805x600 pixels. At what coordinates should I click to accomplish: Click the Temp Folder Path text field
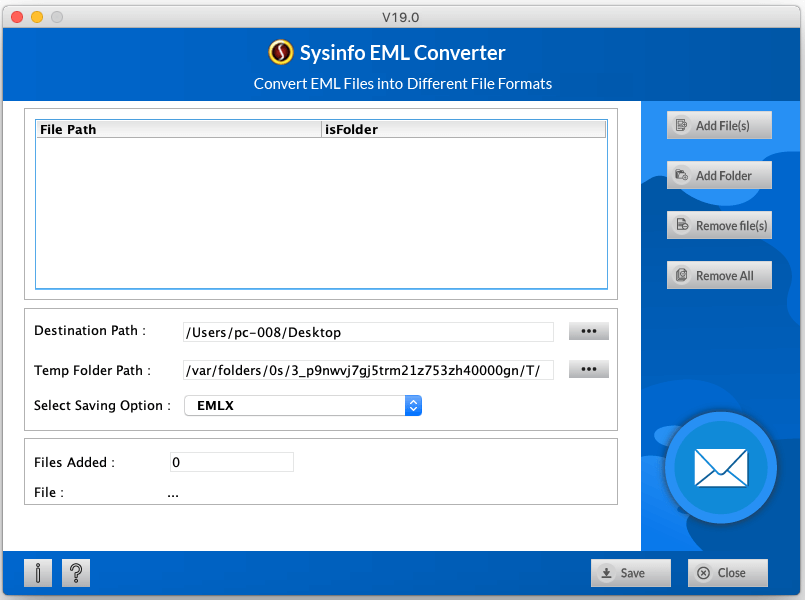(x=367, y=371)
